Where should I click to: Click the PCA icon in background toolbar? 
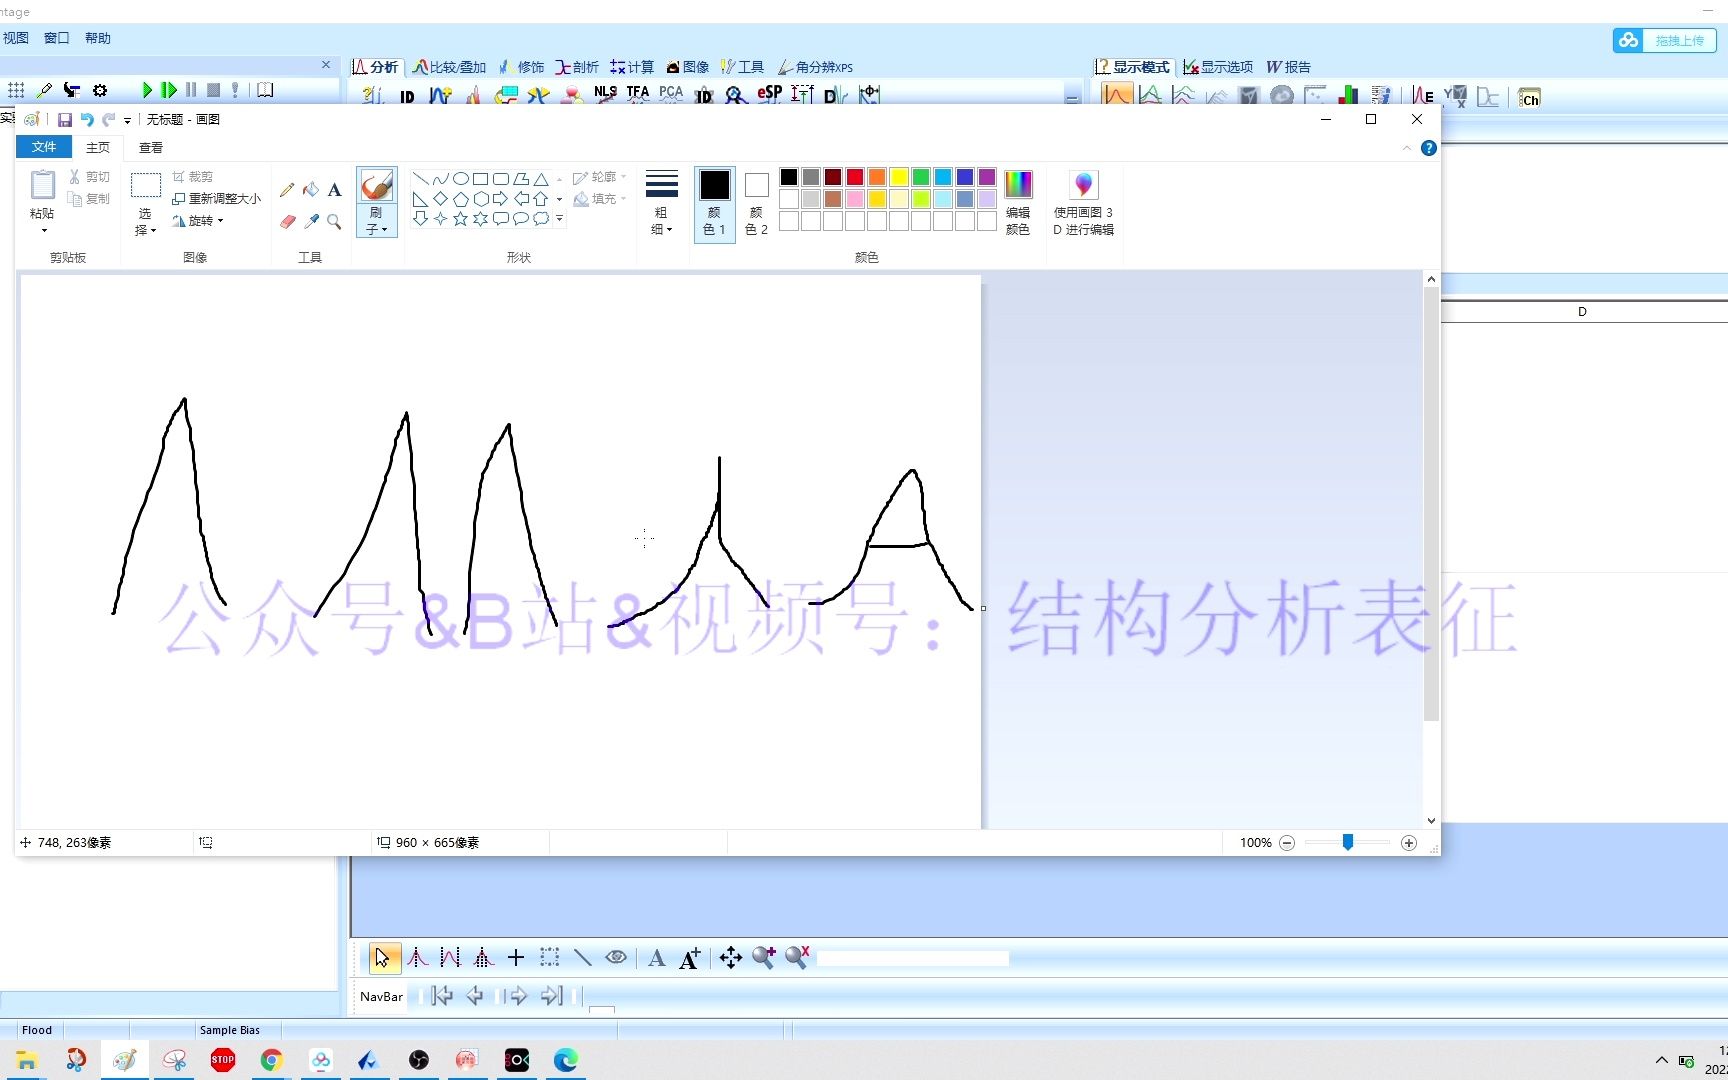pyautogui.click(x=671, y=94)
